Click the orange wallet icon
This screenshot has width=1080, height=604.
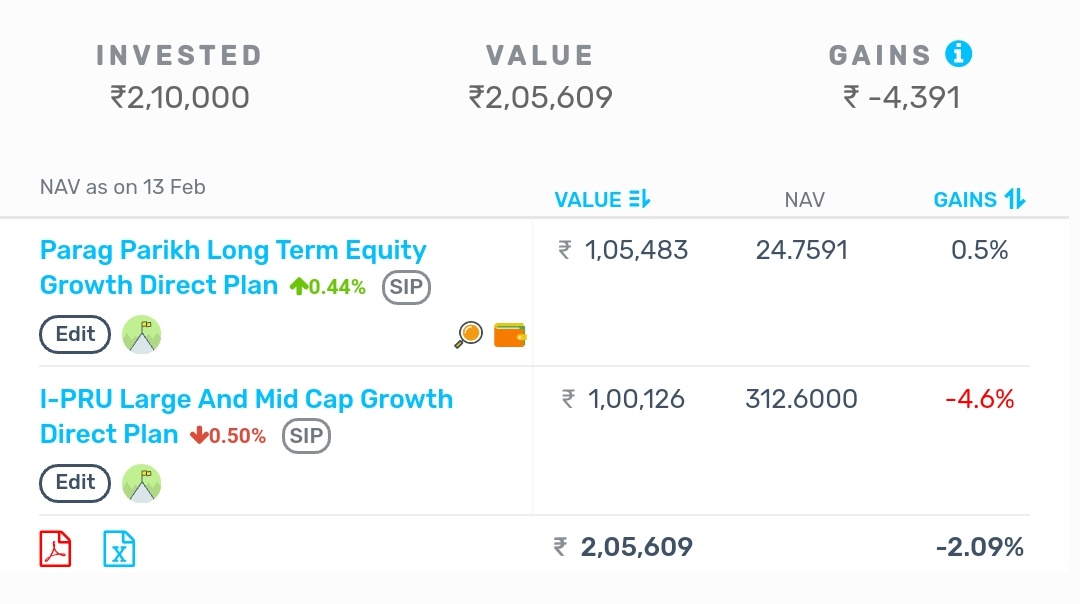[510, 335]
